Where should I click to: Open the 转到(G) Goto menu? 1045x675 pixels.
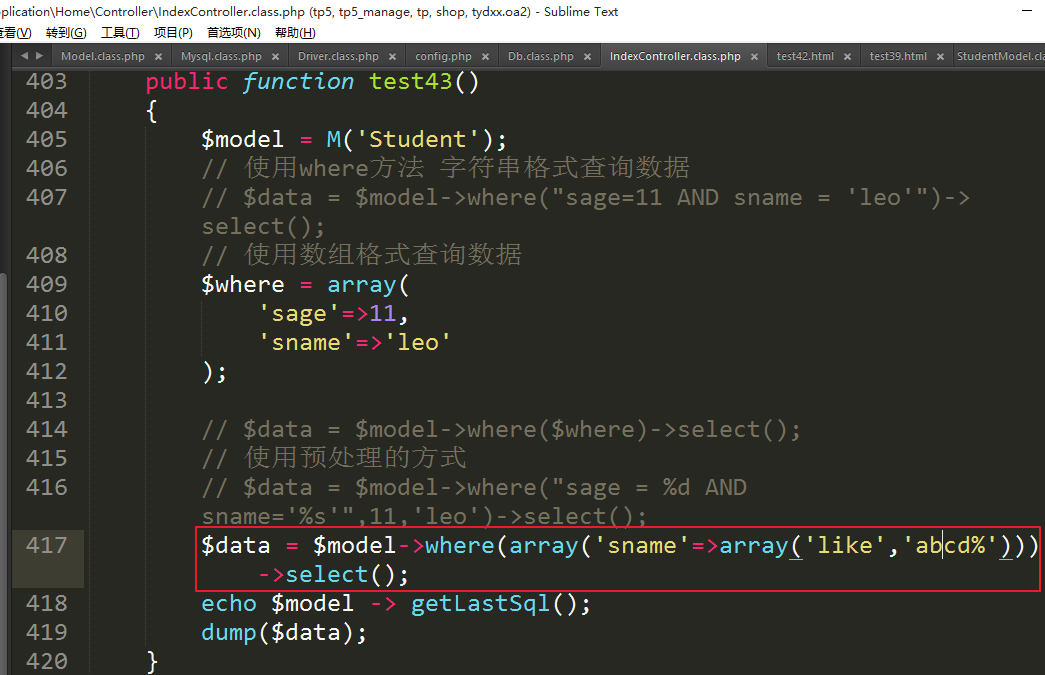(x=66, y=33)
